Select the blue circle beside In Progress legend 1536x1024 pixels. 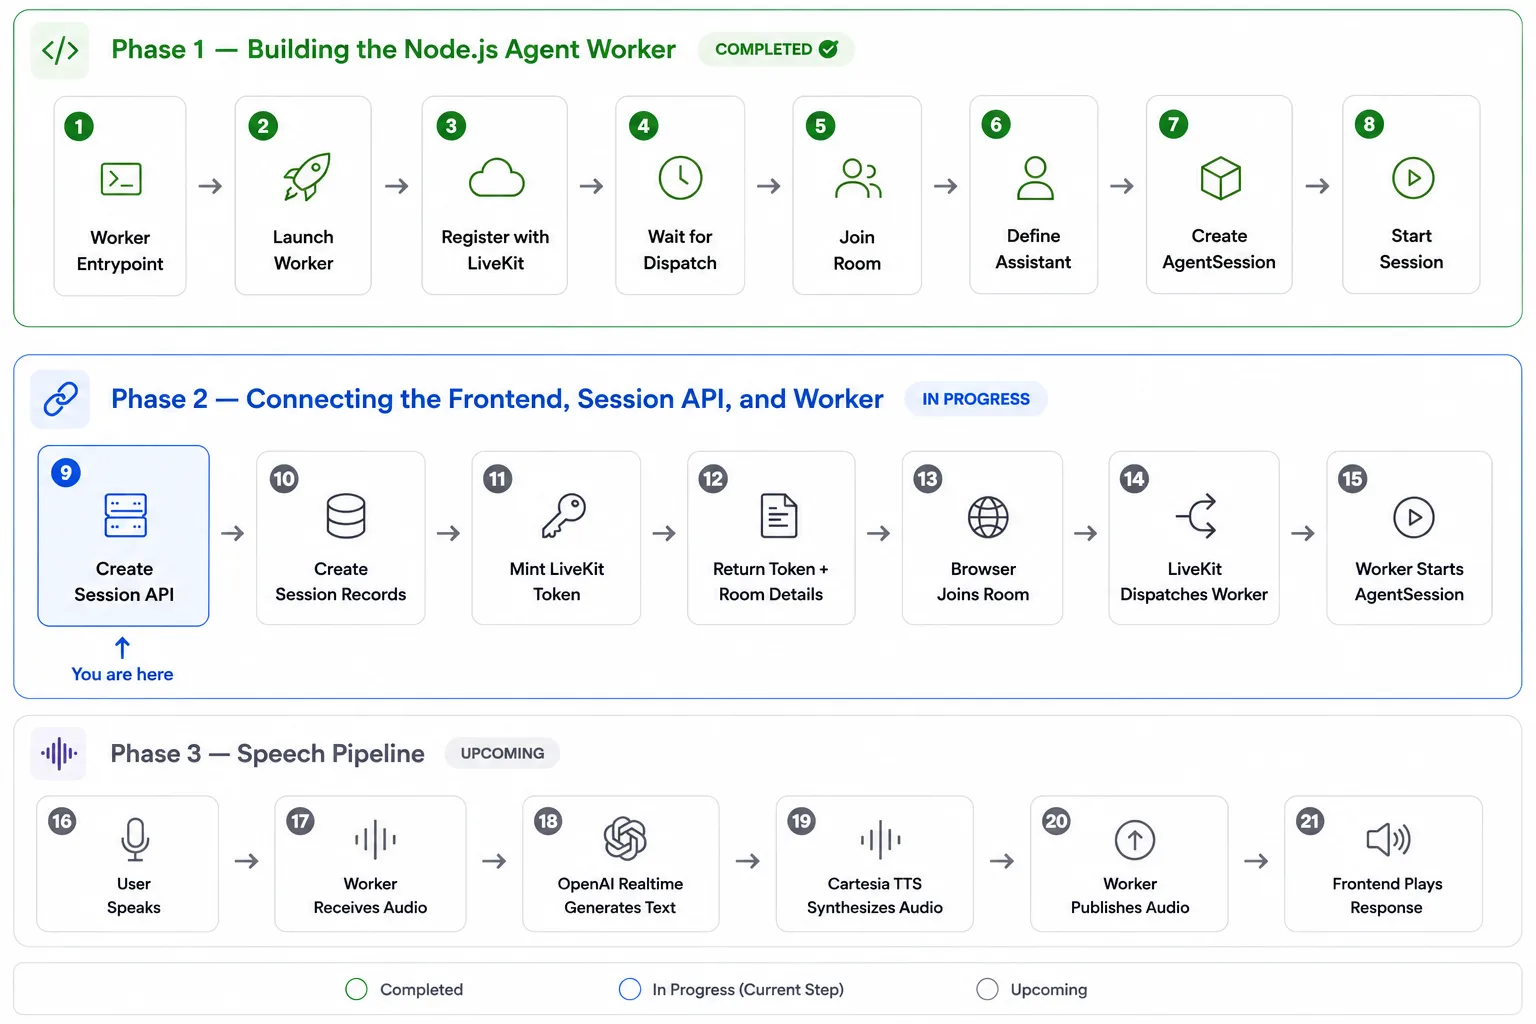(x=630, y=989)
